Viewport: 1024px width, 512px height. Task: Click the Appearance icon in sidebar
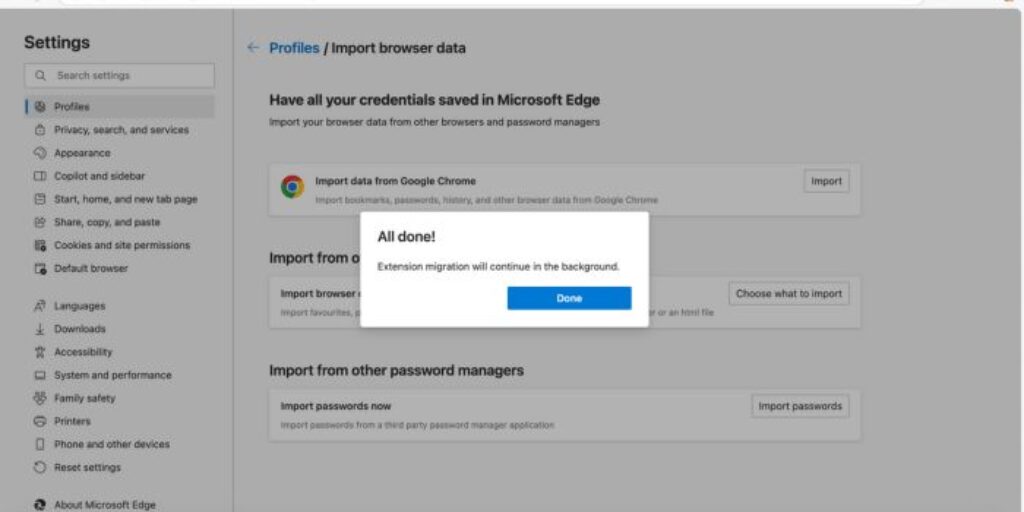(40, 153)
